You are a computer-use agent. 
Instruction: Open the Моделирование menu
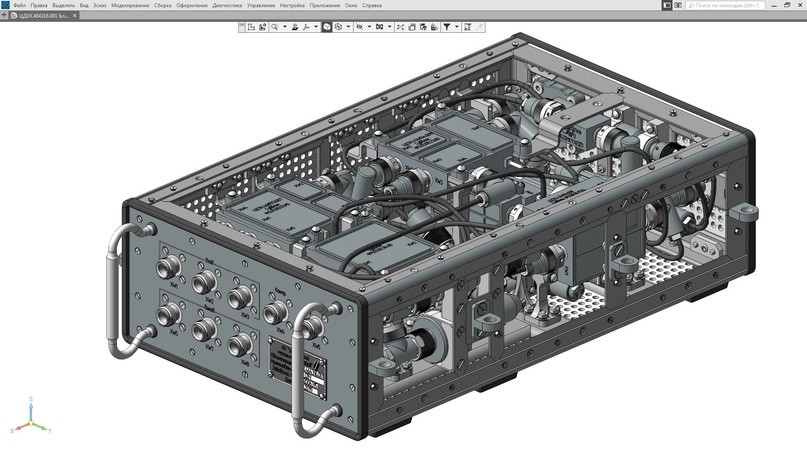(130, 5)
